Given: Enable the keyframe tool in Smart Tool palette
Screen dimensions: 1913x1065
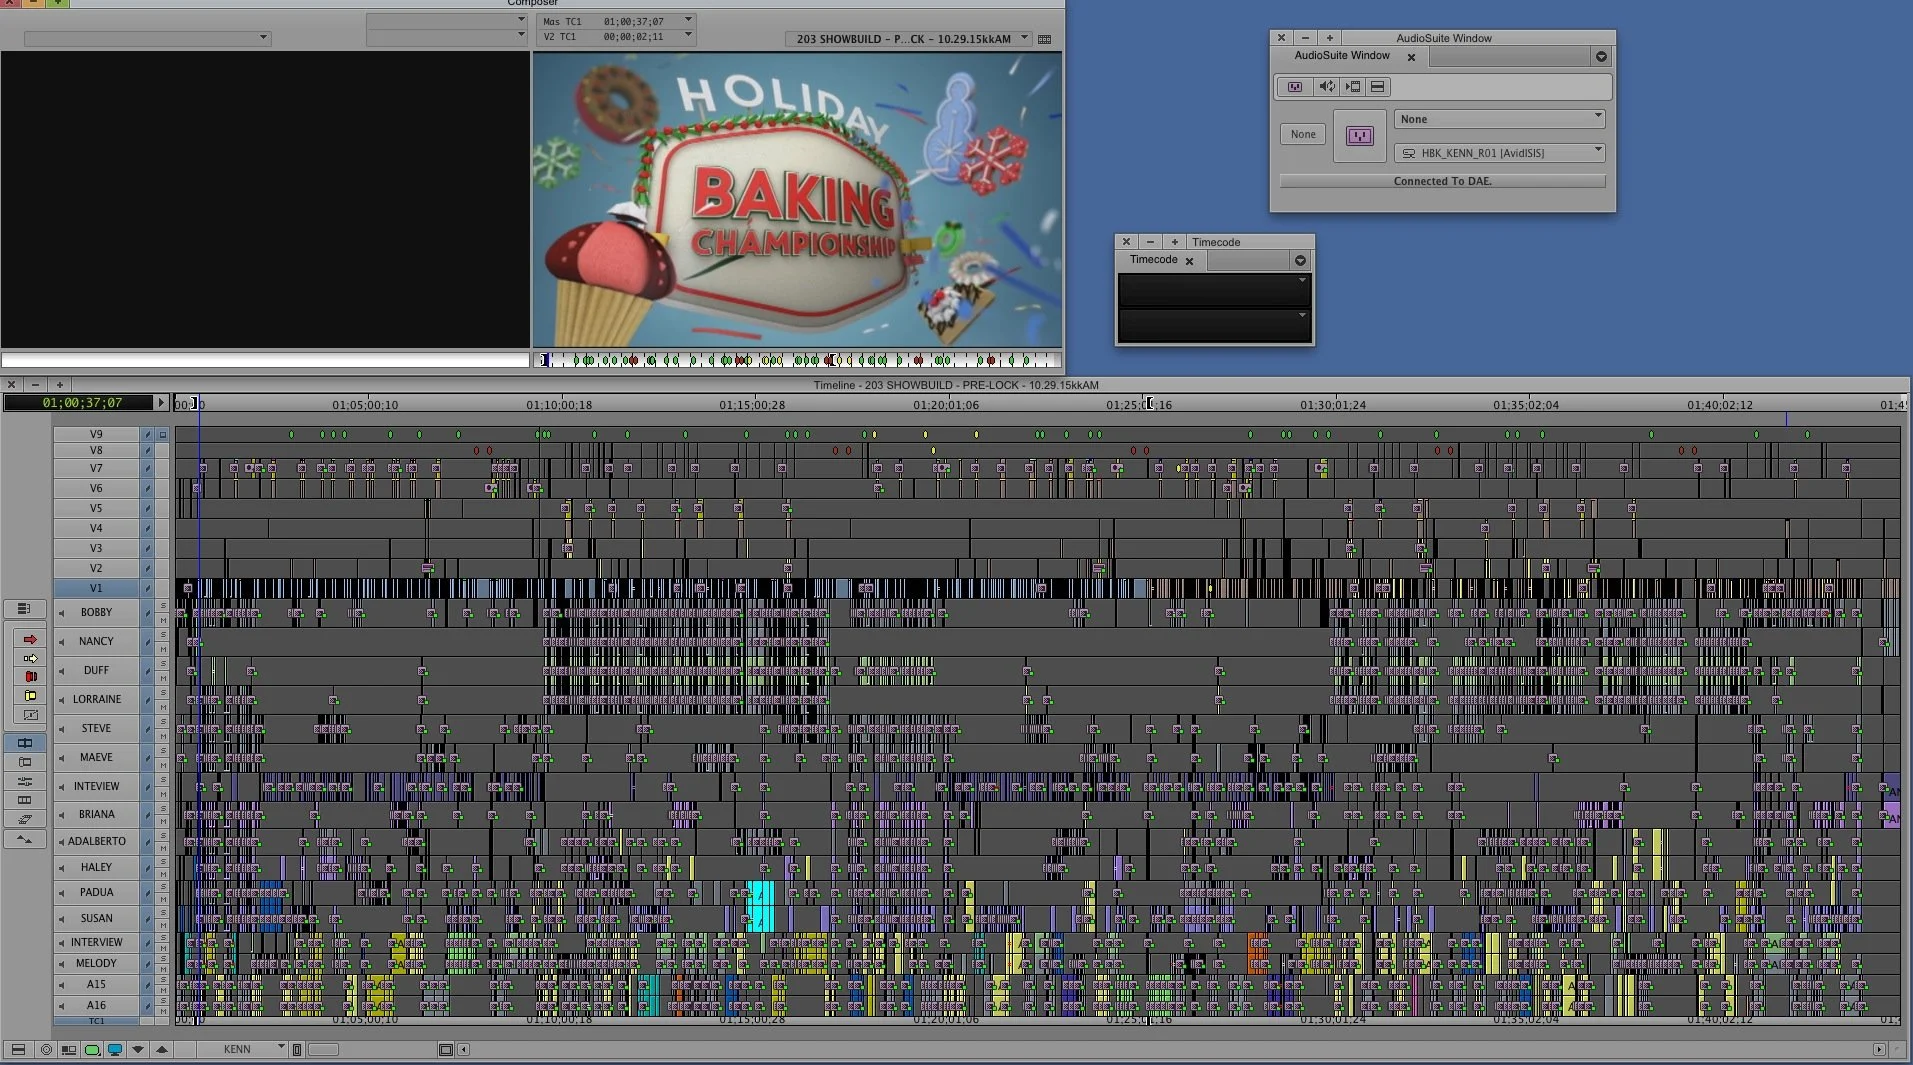Looking at the screenshot, I should [29, 715].
